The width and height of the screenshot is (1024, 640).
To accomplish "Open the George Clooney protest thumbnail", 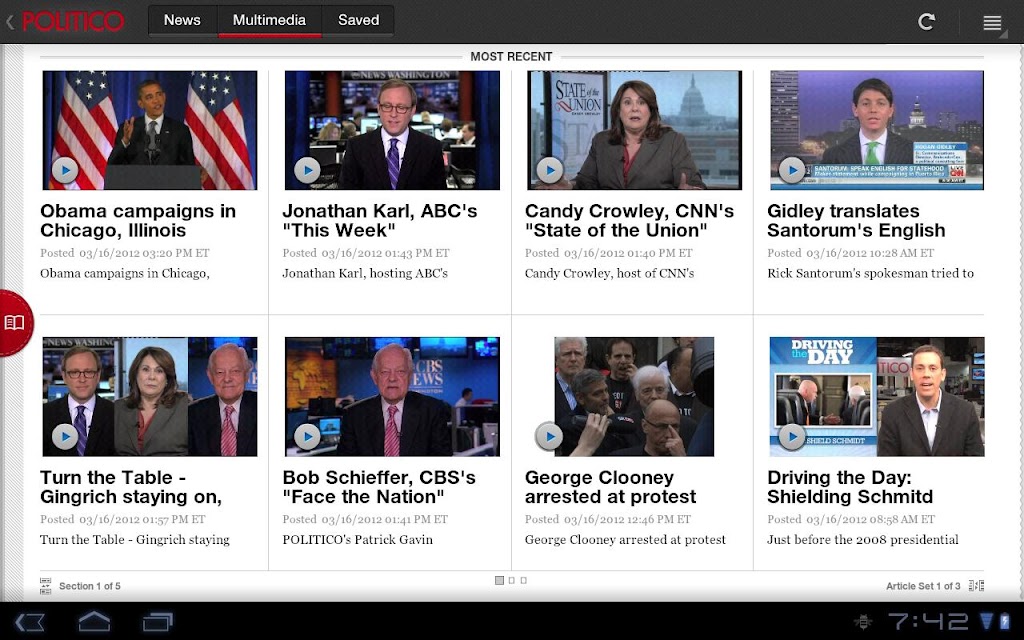I will pyautogui.click(x=634, y=396).
